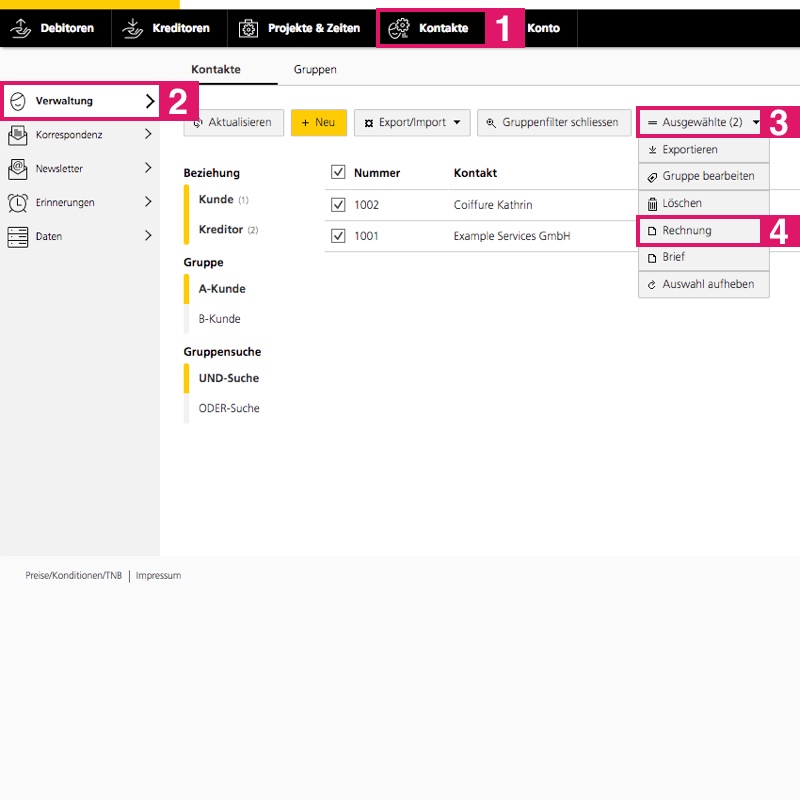
Task: Uncheck the checkbox for contact 1002
Action: click(x=338, y=205)
